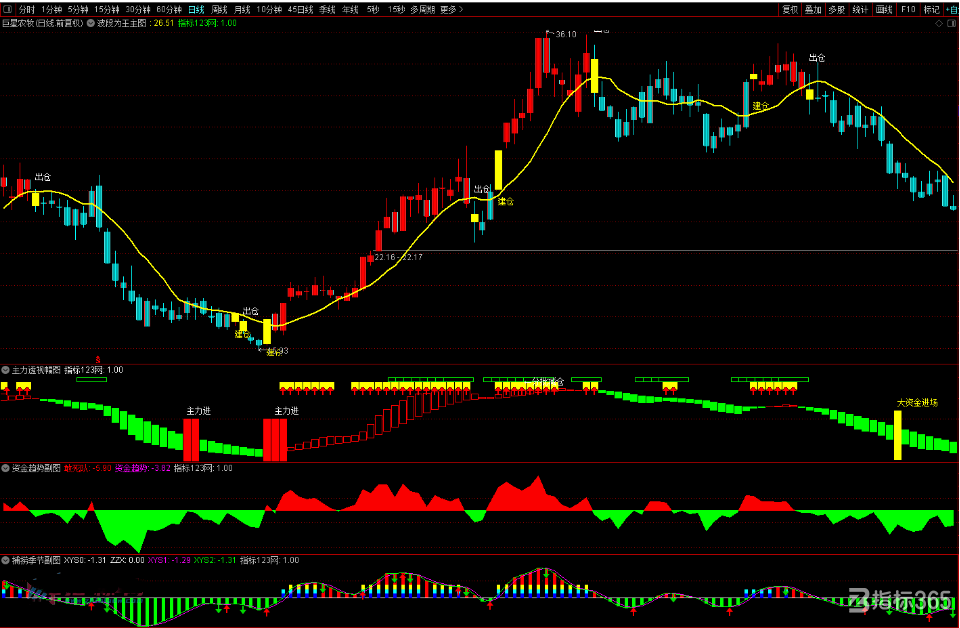This screenshot has height=628, width=960.
Task: Select the 月线 timeframe
Action: [242, 9]
